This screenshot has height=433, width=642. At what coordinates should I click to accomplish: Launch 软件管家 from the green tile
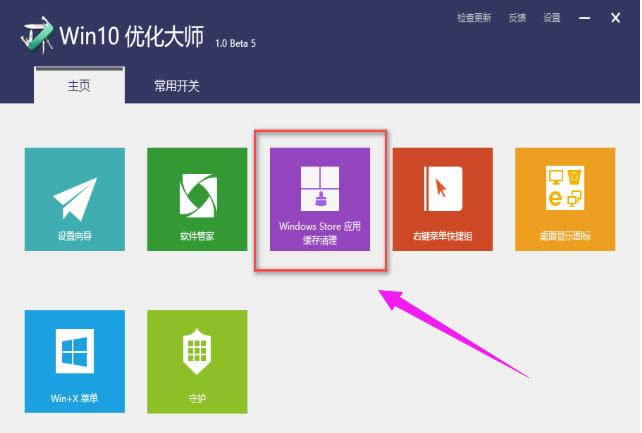pyautogui.click(x=197, y=198)
